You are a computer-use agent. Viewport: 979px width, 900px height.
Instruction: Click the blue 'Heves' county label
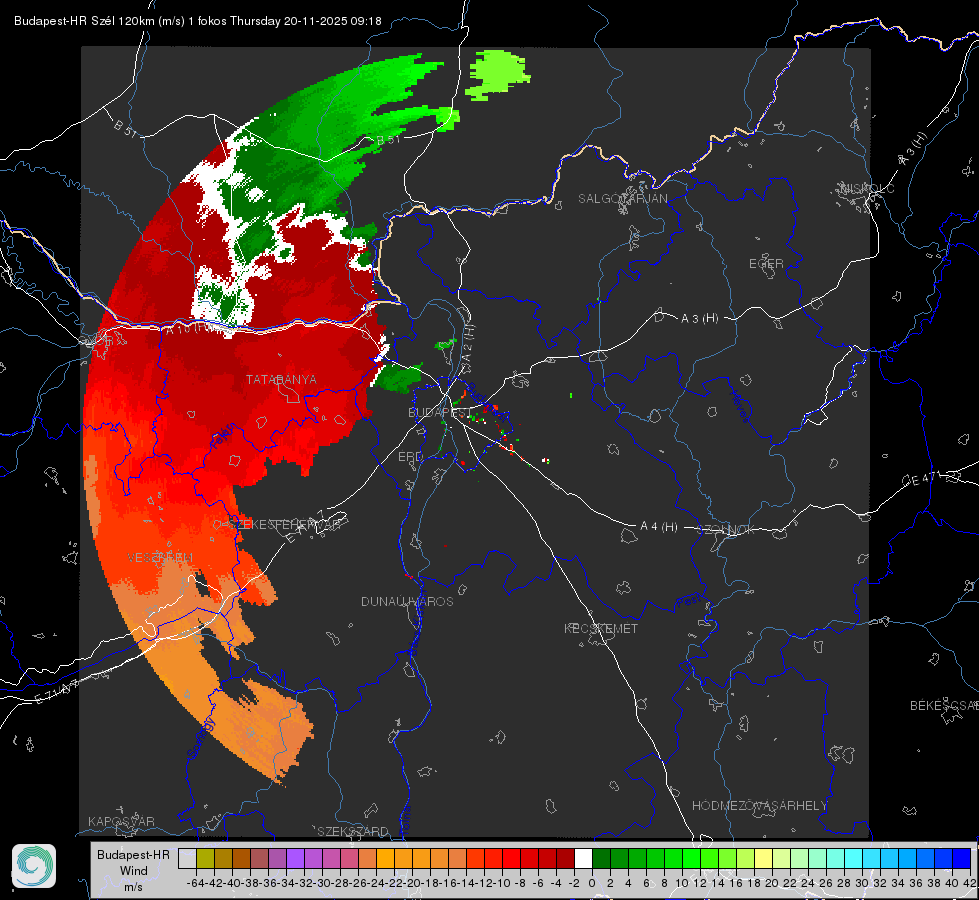(x=739, y=407)
